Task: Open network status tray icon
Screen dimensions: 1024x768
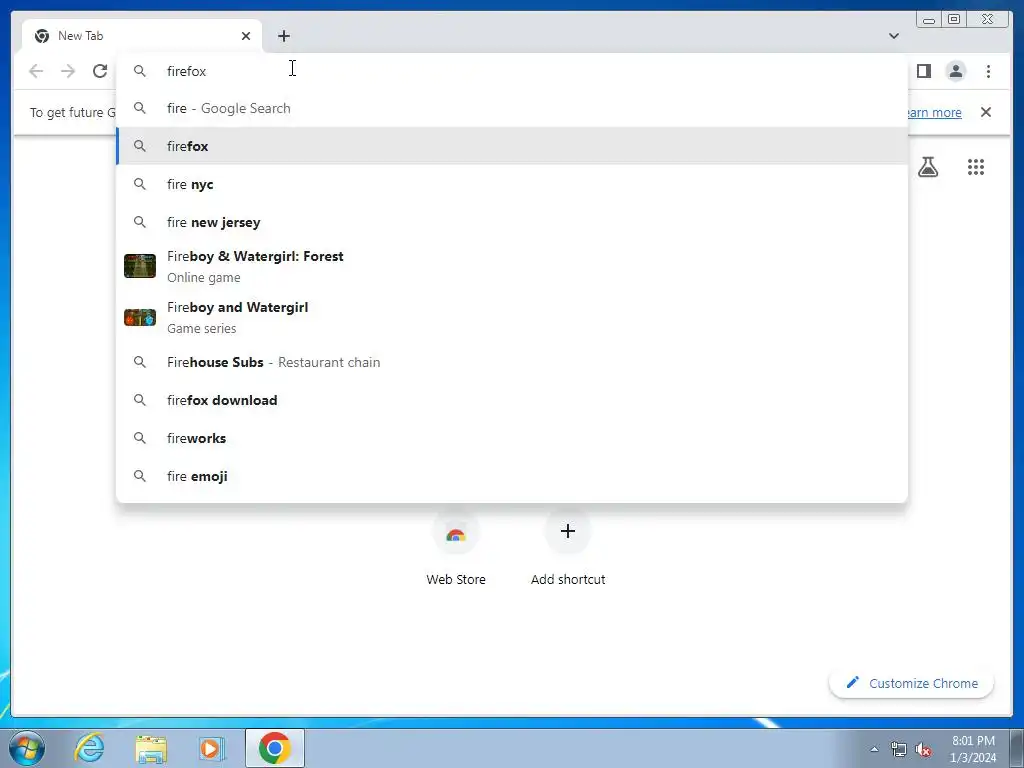Action: coord(899,749)
